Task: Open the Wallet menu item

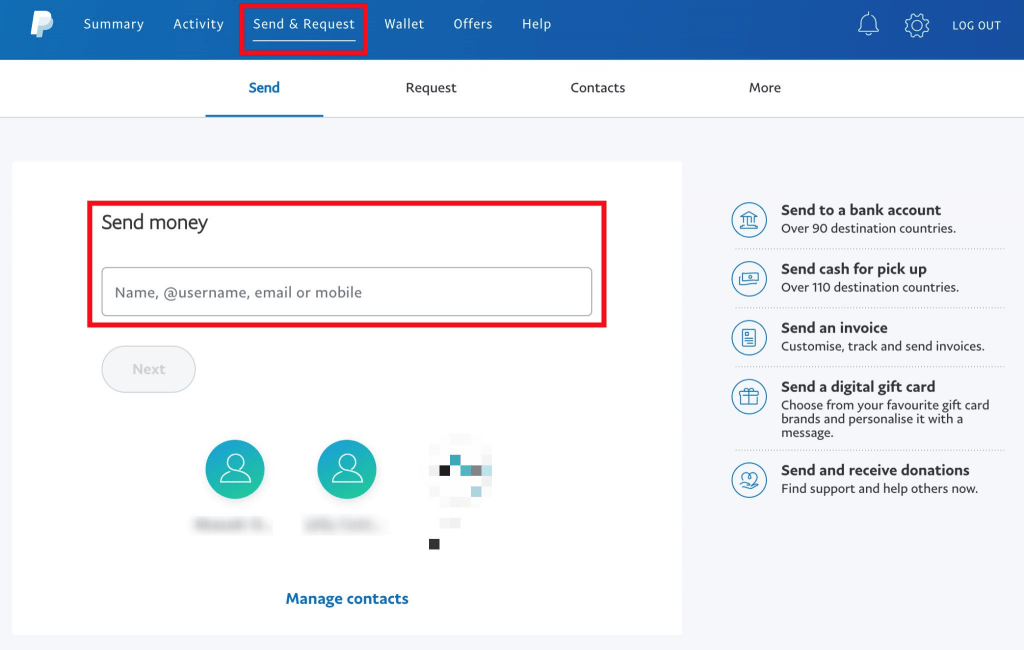Action: pyautogui.click(x=404, y=24)
